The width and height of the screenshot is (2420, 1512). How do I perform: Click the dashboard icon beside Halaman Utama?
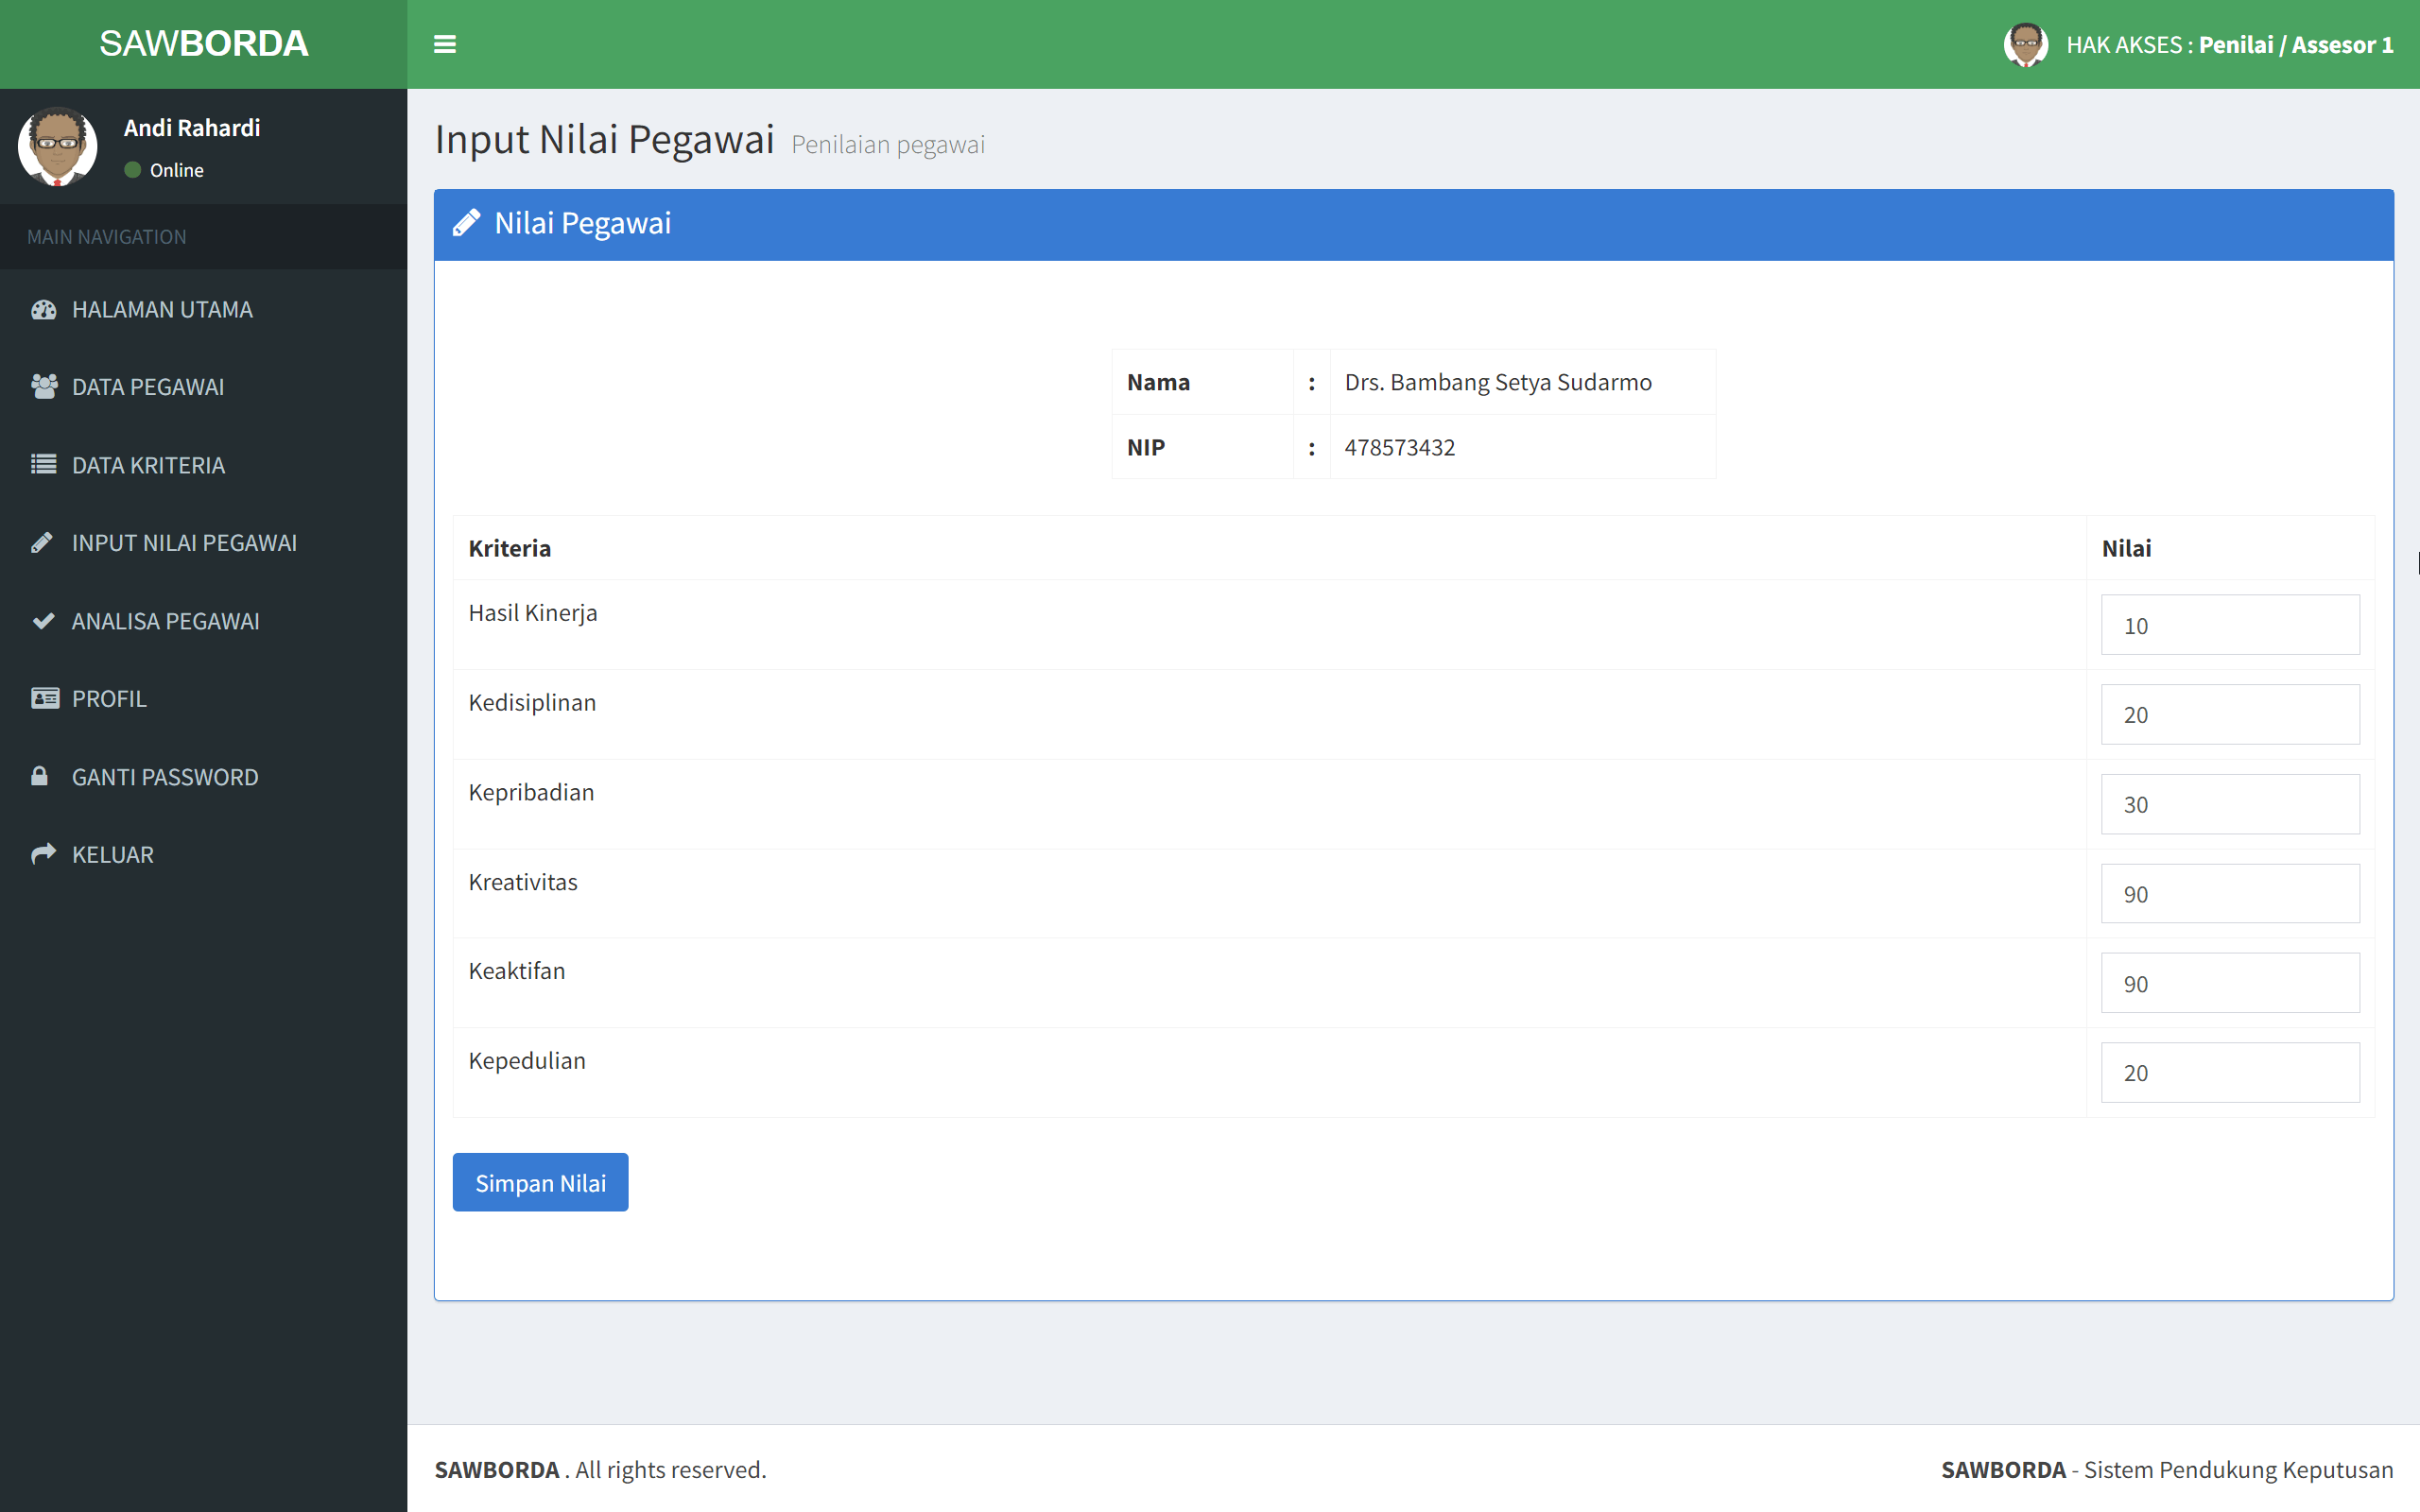tap(44, 309)
